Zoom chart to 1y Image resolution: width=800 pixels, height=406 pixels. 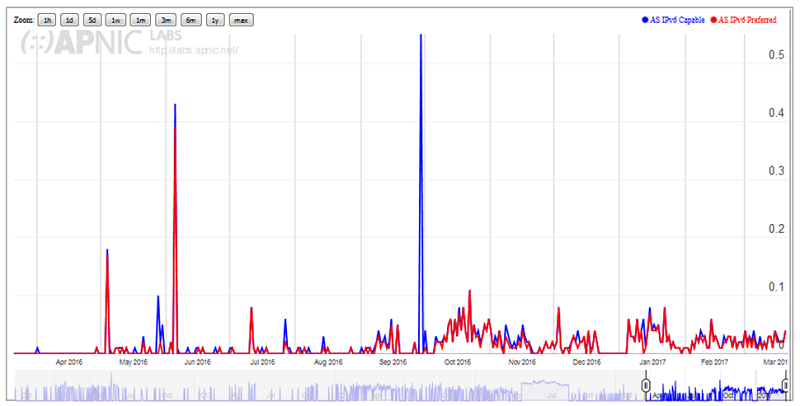tap(213, 20)
